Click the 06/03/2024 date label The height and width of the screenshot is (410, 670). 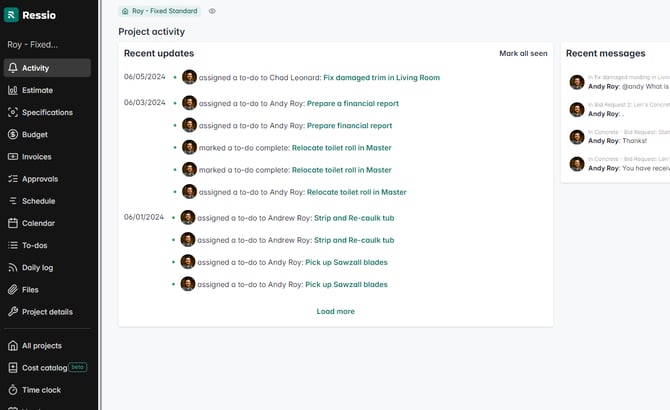(144, 102)
